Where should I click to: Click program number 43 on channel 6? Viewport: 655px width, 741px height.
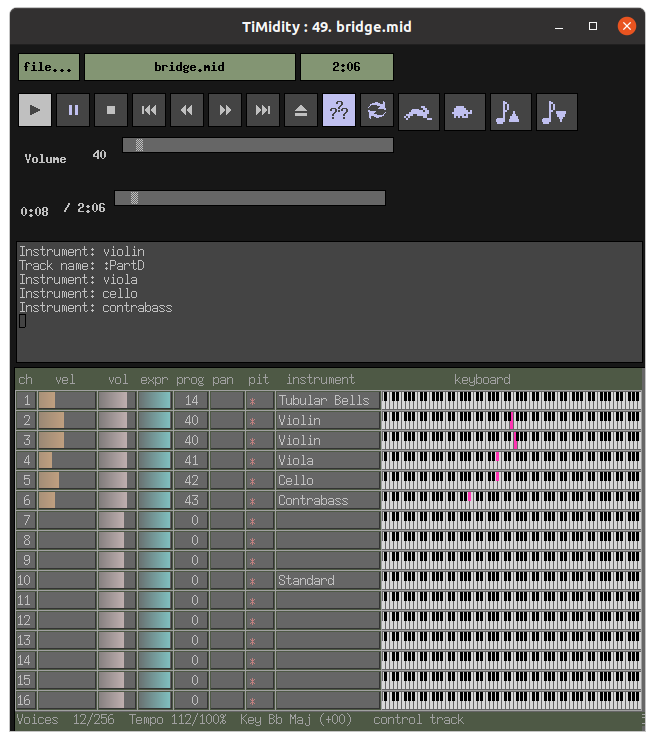coord(191,500)
